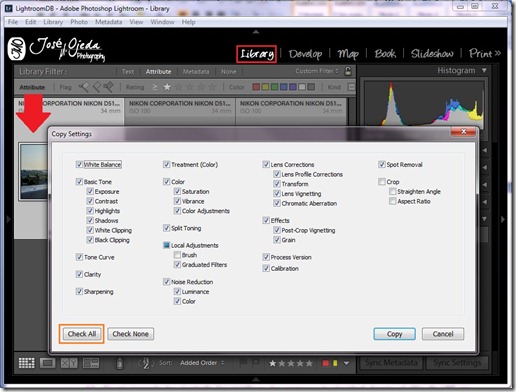Uncheck White Balance checkbox

tap(79, 164)
